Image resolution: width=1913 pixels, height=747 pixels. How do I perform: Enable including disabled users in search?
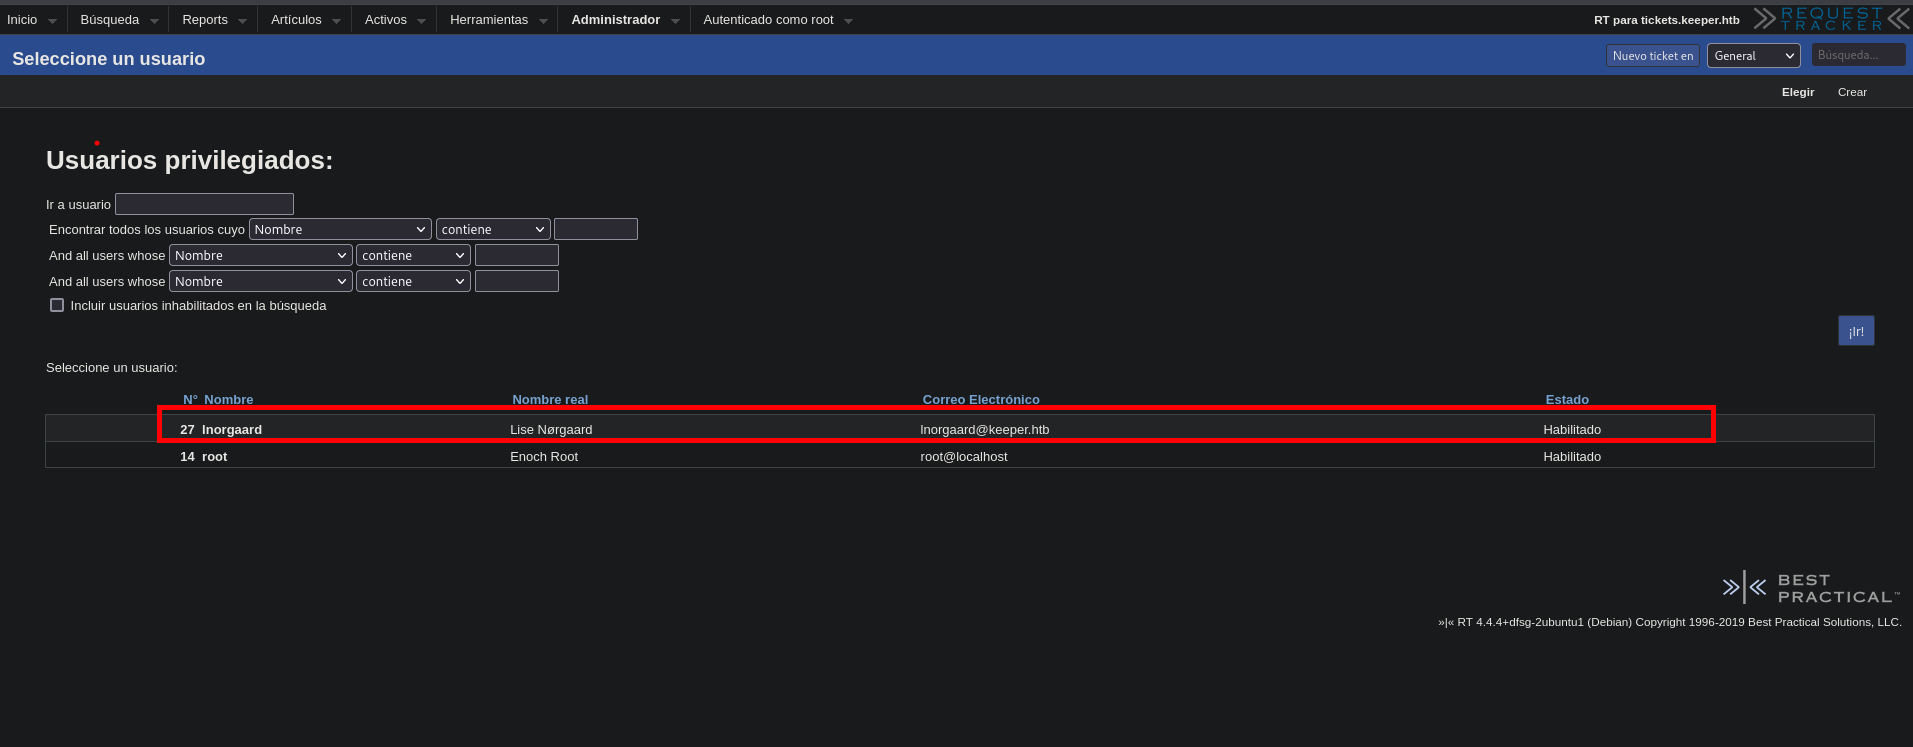tap(57, 306)
